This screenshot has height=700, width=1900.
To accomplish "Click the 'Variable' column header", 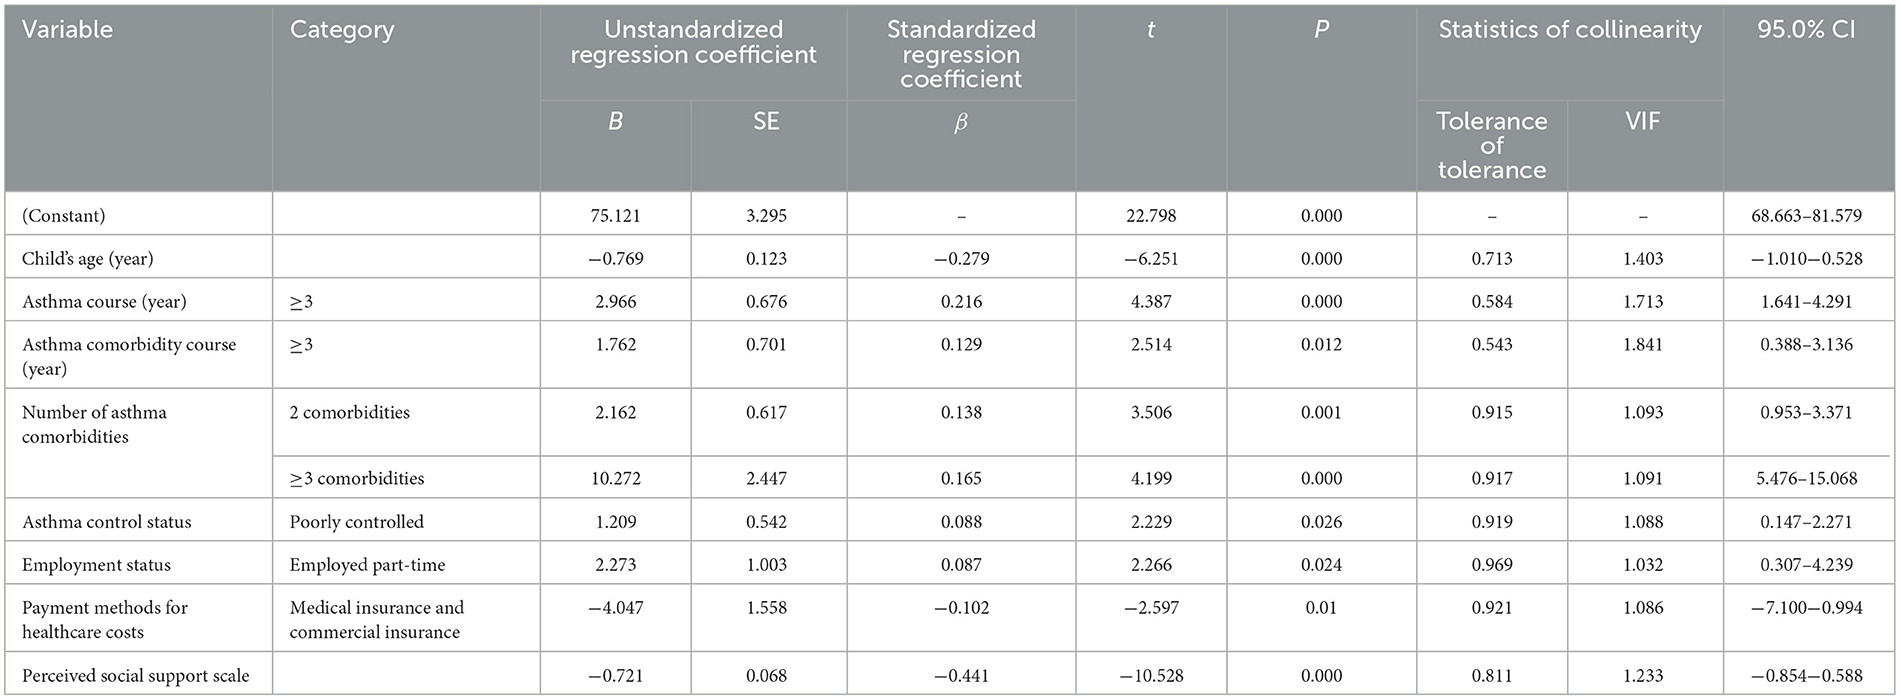I will (67, 30).
